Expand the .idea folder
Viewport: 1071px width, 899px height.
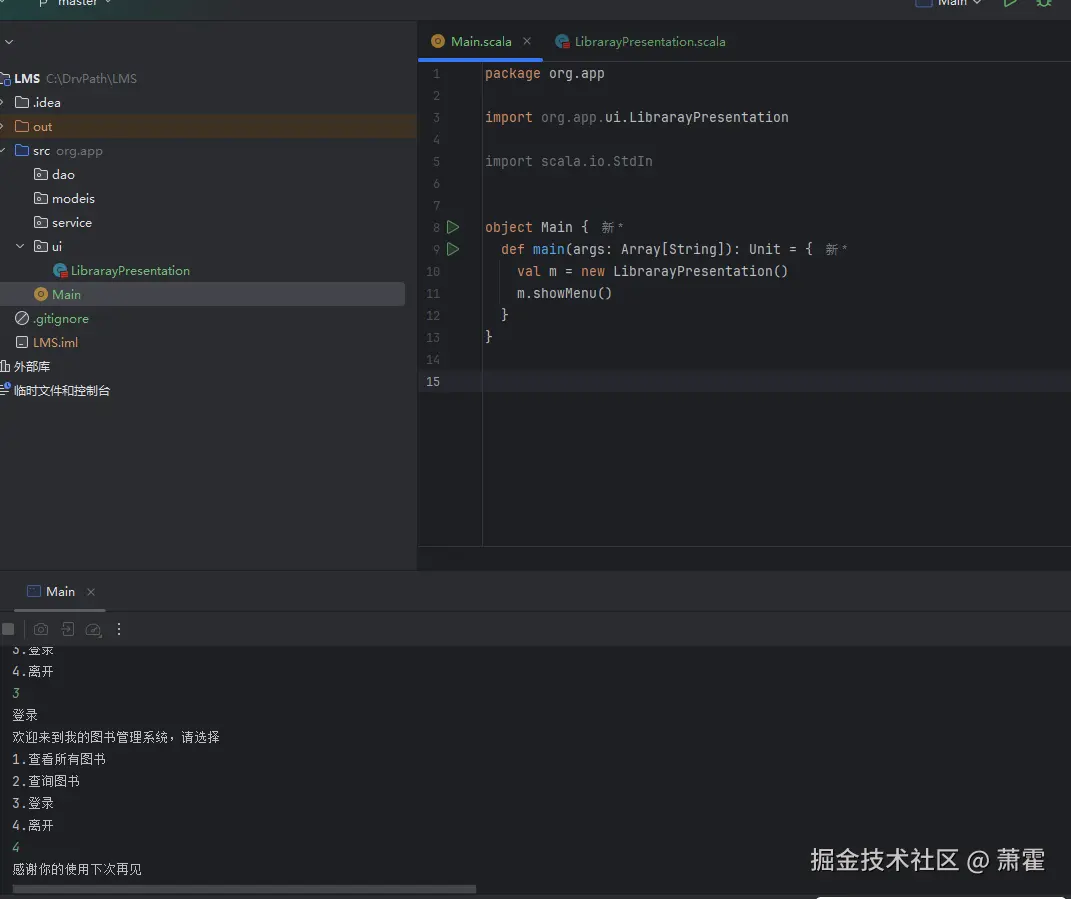(x=2, y=102)
